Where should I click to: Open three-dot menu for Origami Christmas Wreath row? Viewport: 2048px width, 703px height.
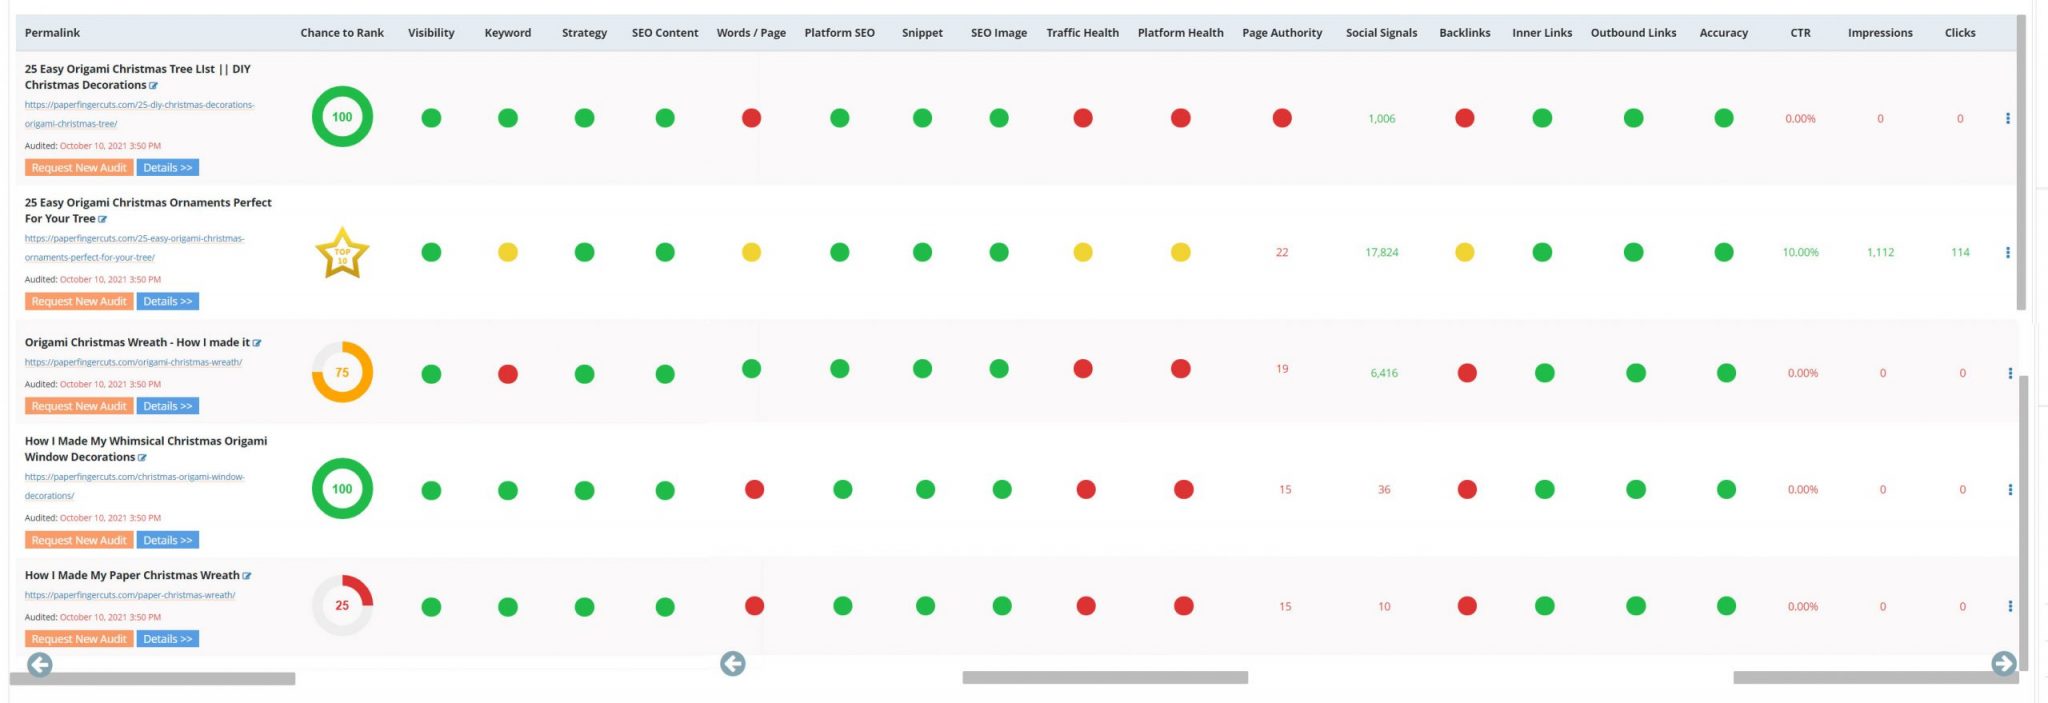point(2010,373)
